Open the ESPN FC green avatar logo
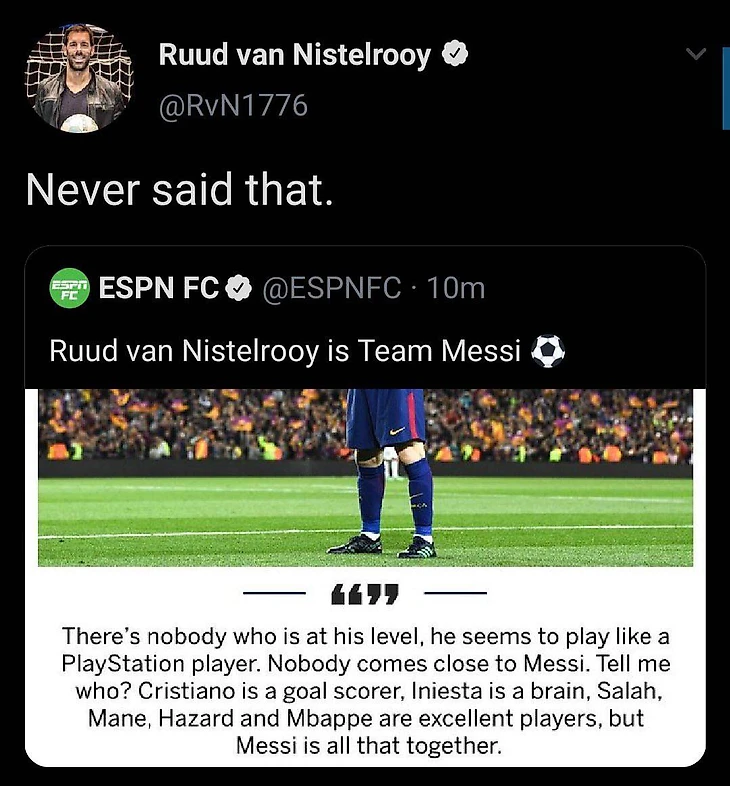The height and width of the screenshot is (786, 730). [x=69, y=288]
